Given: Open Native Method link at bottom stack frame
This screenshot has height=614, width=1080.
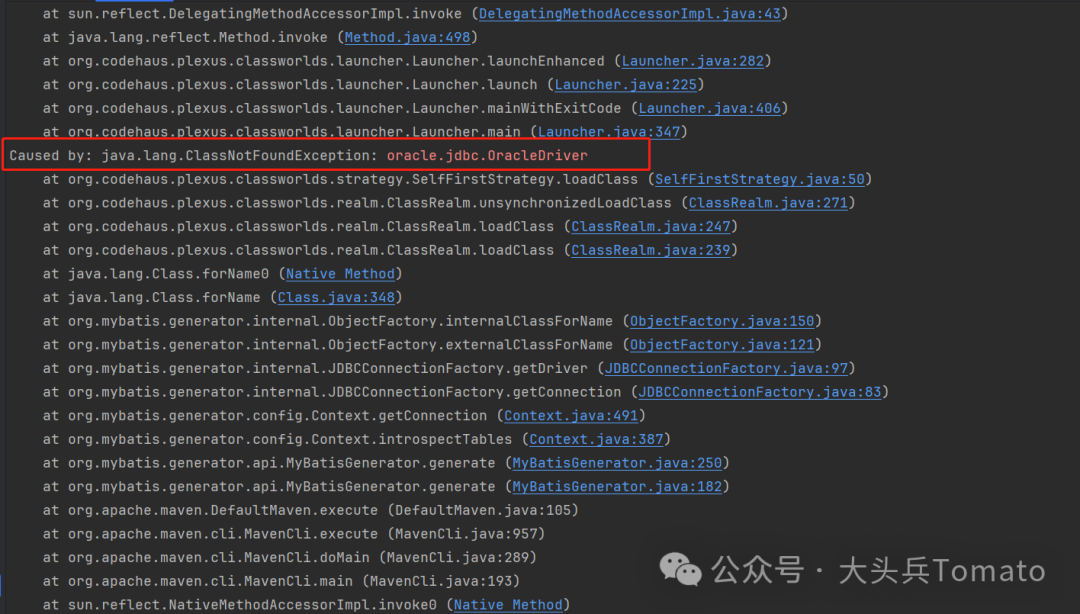Looking at the screenshot, I should tap(508, 603).
